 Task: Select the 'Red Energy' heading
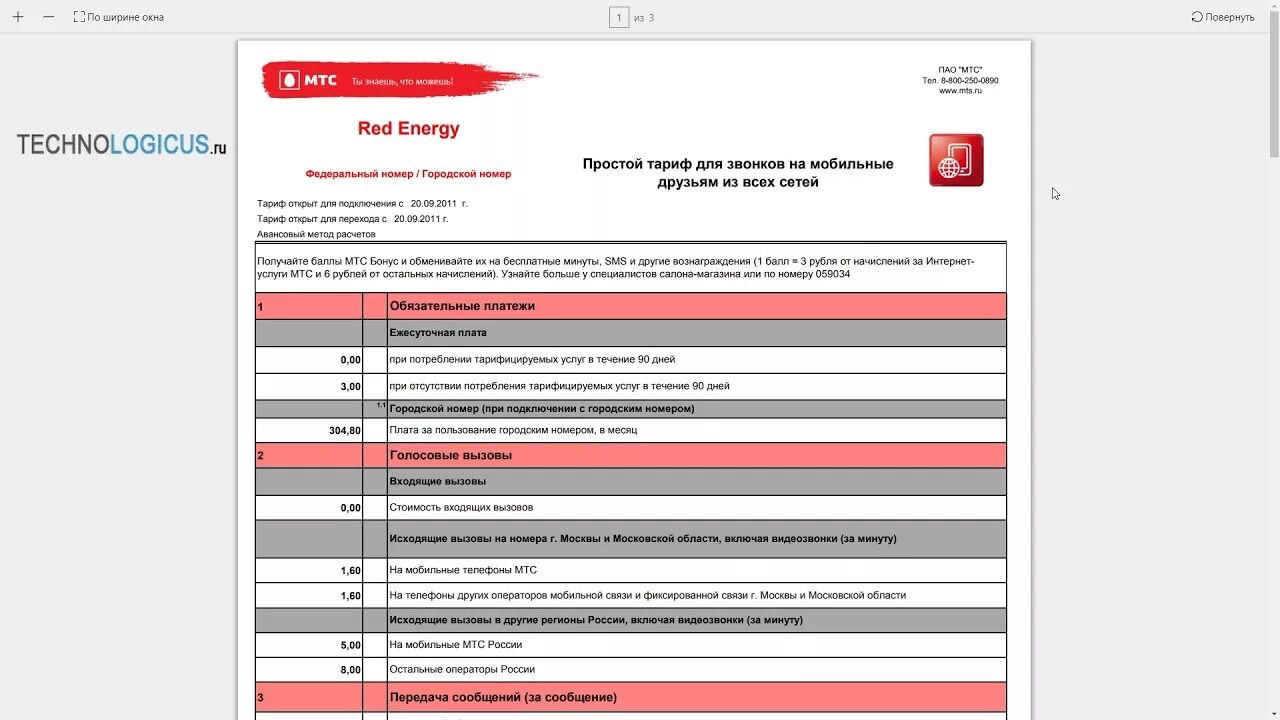pyautogui.click(x=409, y=129)
